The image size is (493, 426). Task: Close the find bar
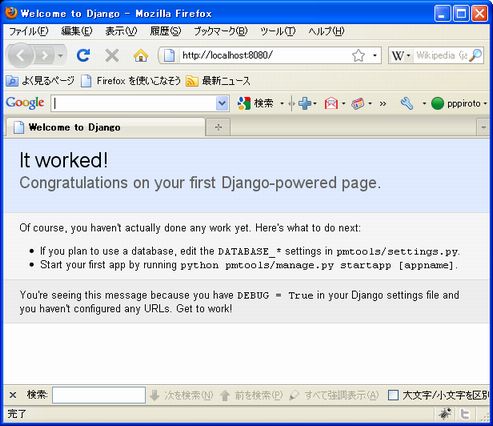click(x=13, y=395)
